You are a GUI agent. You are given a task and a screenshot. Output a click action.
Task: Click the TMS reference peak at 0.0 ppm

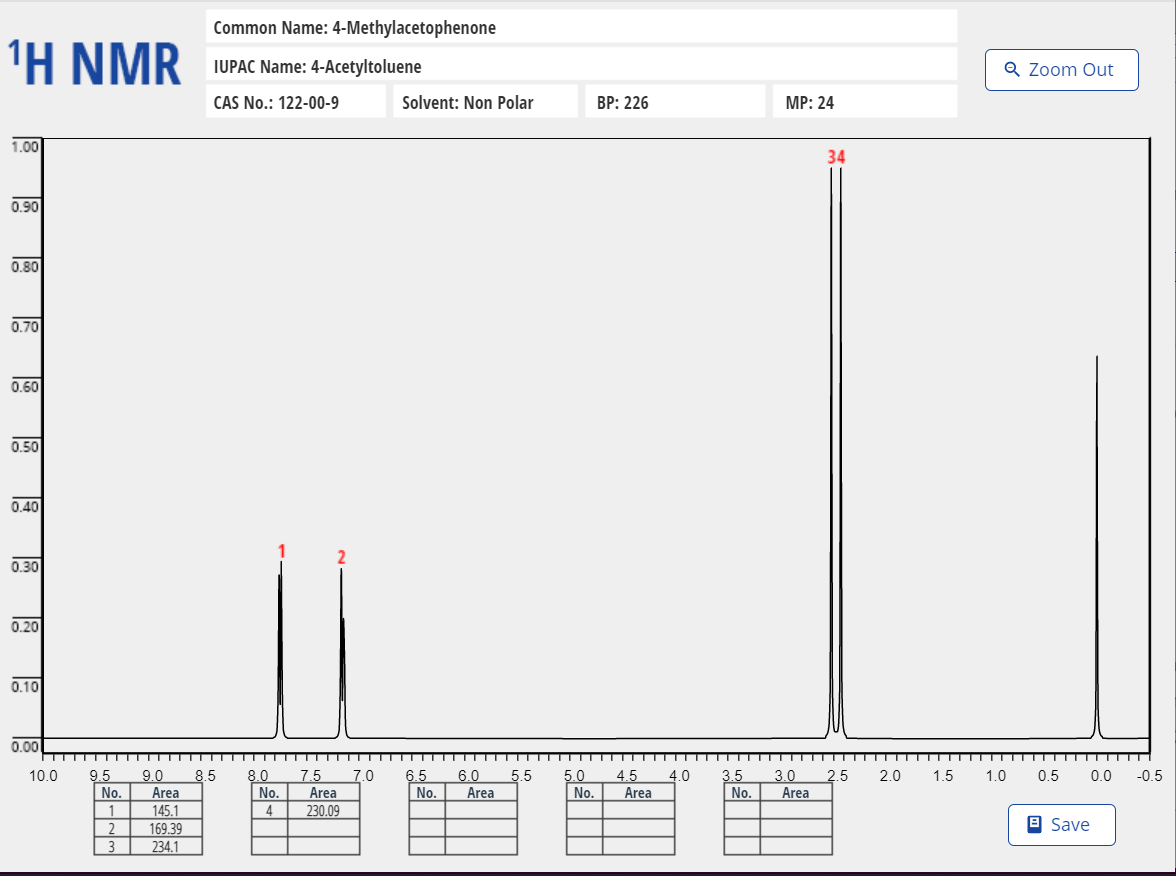1096,548
